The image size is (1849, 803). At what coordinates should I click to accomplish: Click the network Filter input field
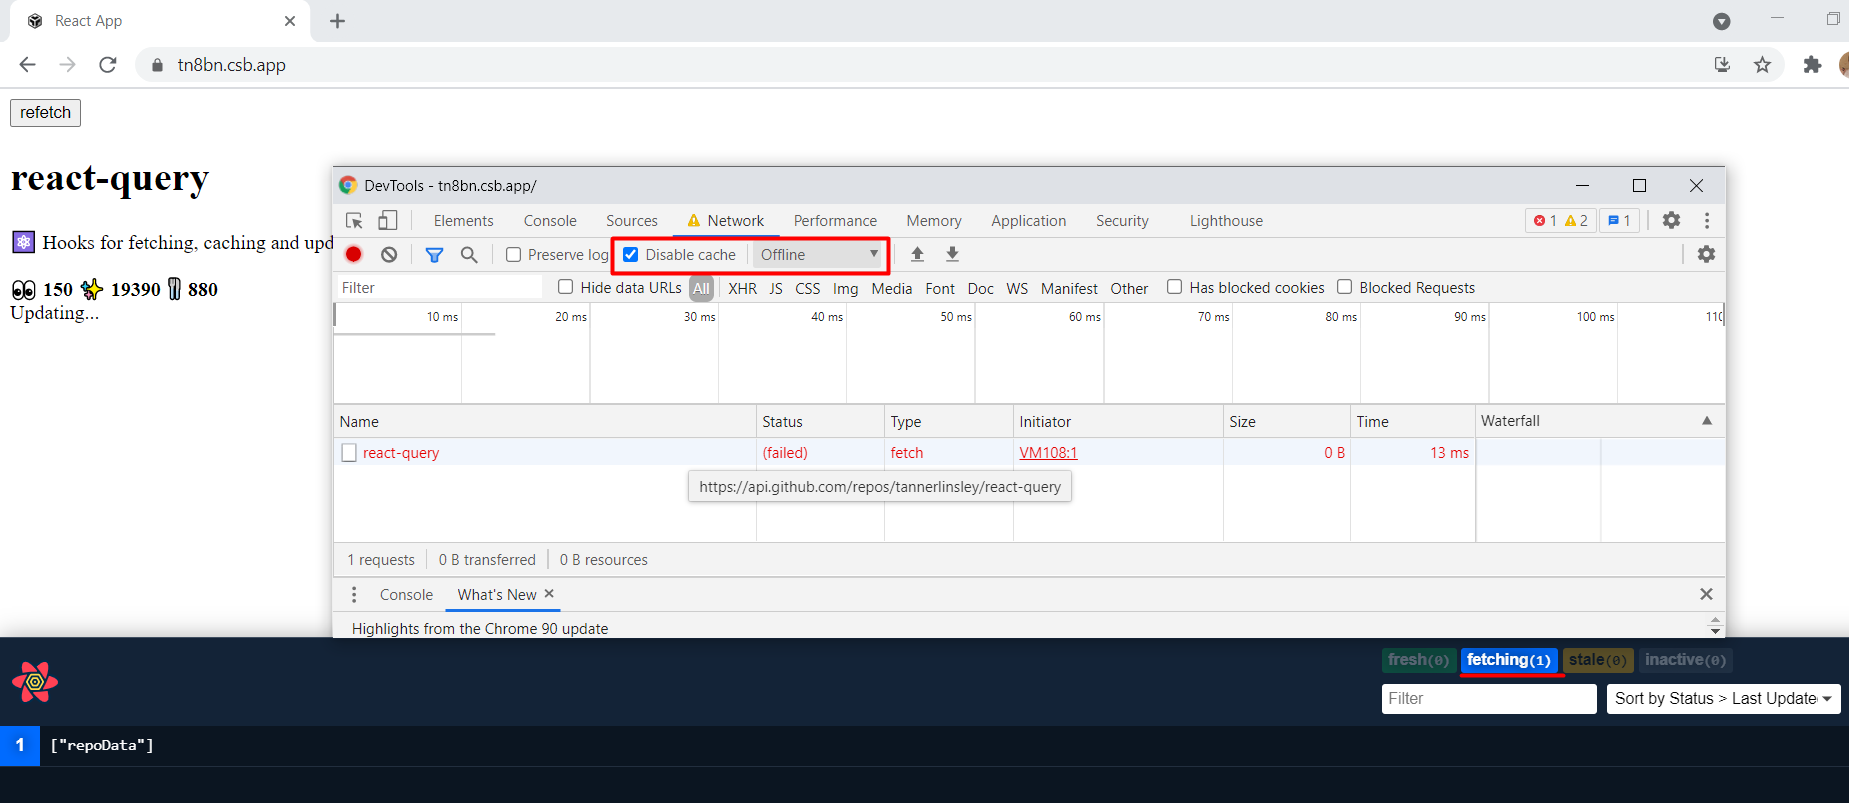tap(439, 288)
